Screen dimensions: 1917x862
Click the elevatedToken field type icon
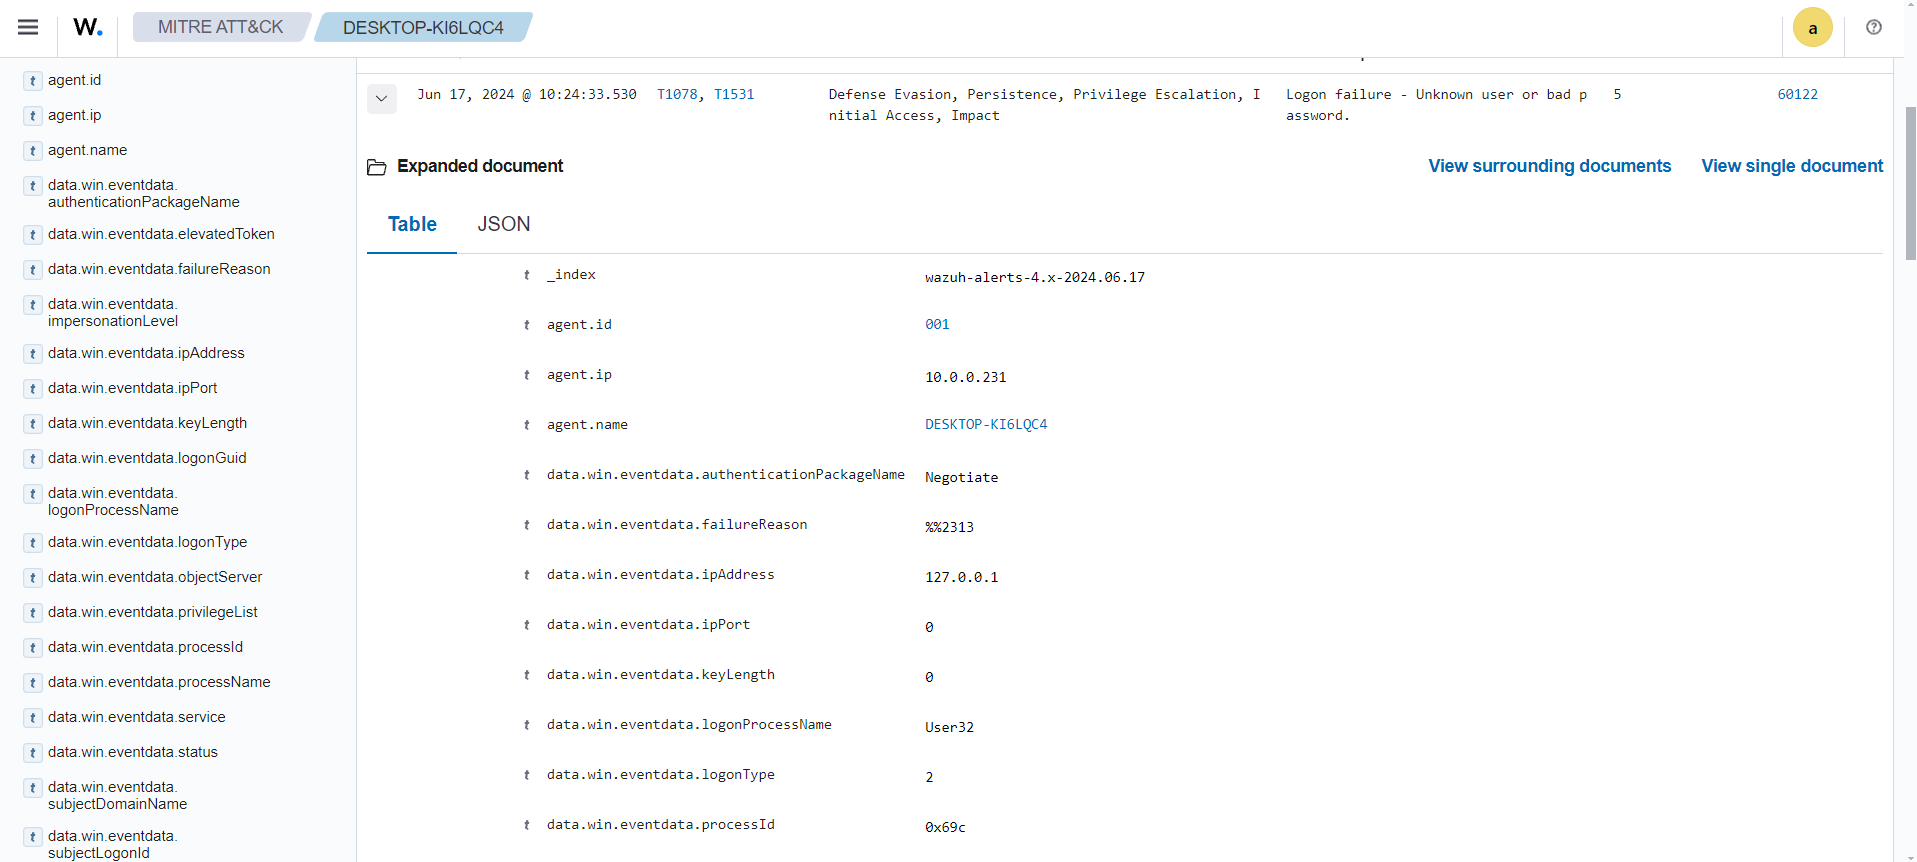click(x=33, y=235)
